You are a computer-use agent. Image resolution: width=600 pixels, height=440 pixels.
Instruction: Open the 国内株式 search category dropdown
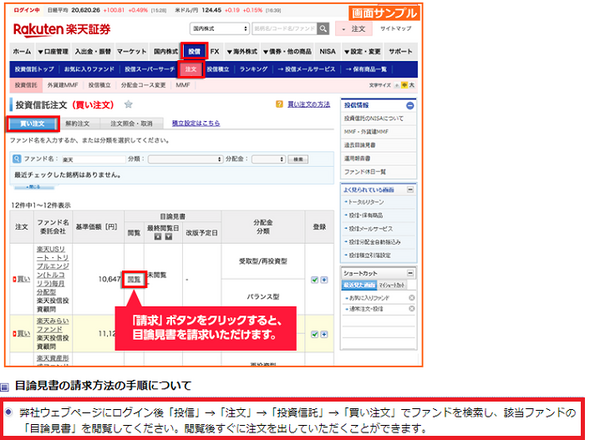pyautogui.click(x=220, y=29)
